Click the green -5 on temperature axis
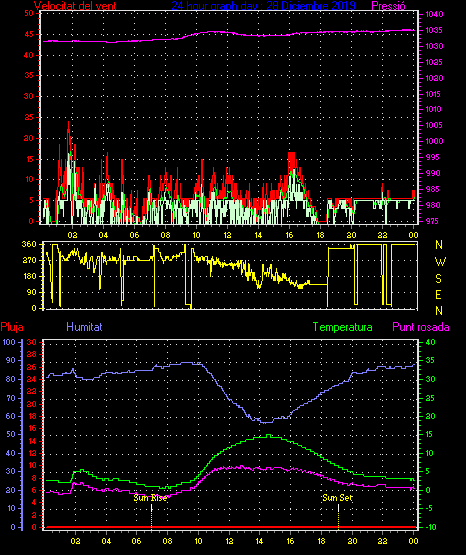 pos(429,508)
